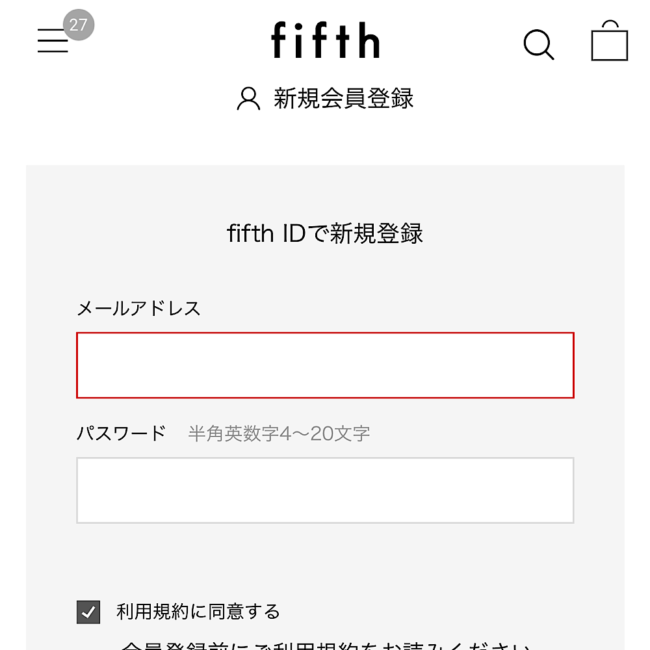Click the 半角英数字4〜20文字 hint text

[x=279, y=434]
